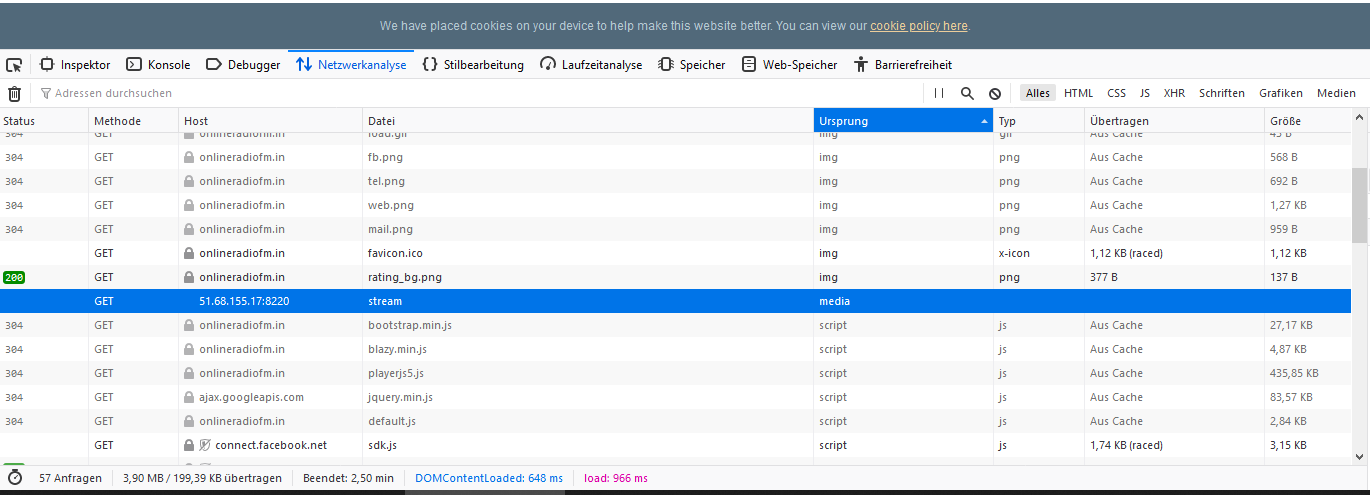Click the request blocking icon
This screenshot has width=1370, height=495.
click(995, 93)
